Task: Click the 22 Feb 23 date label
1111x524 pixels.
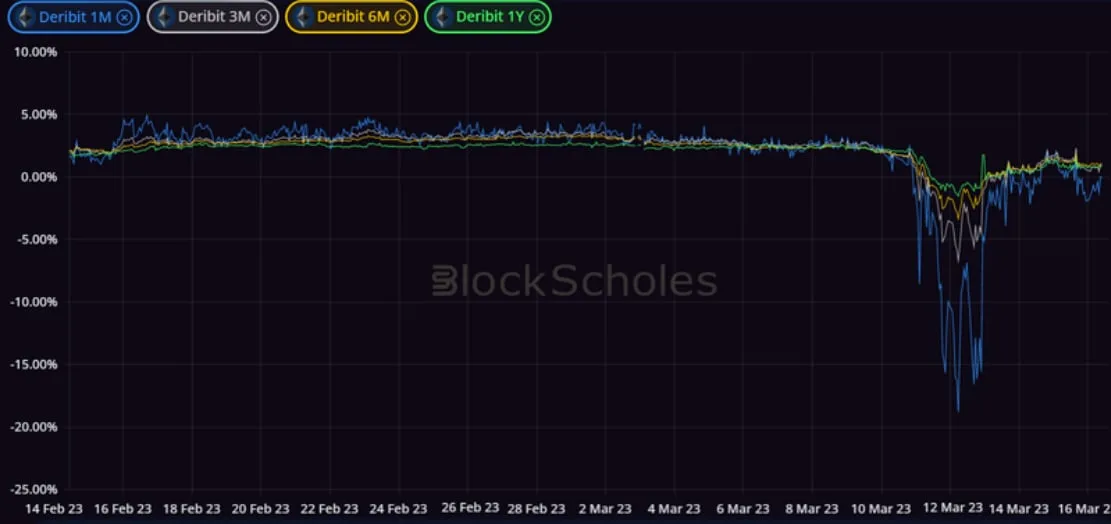Action: [329, 508]
